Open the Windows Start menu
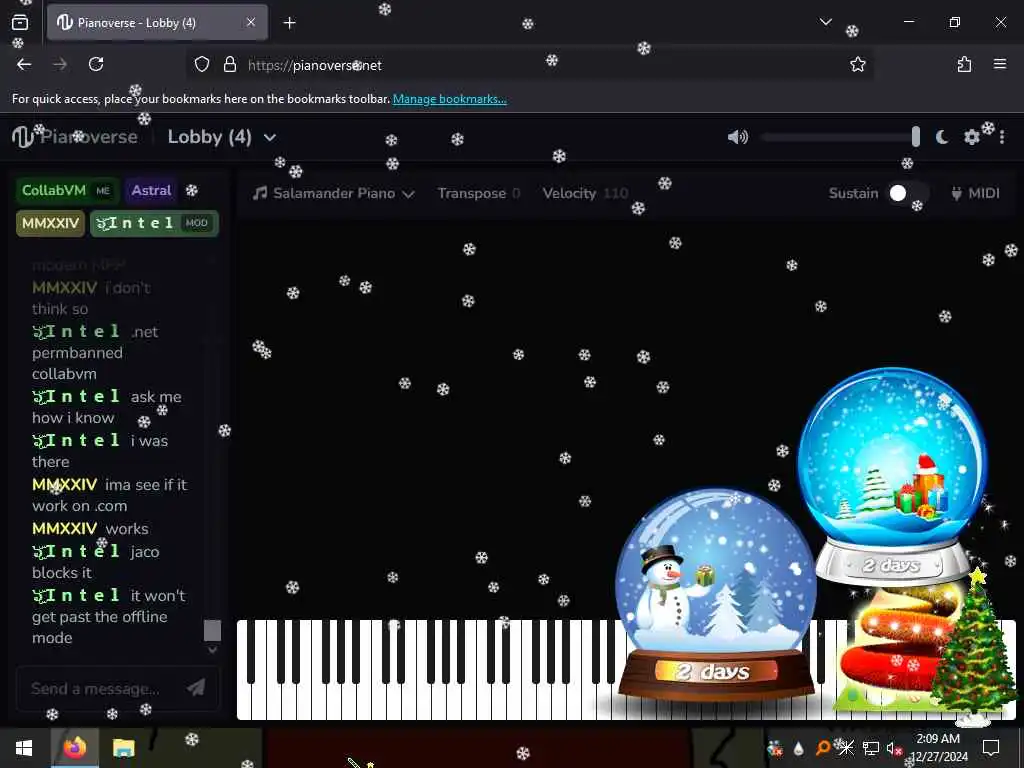The image size is (1024, 768). click(24, 748)
